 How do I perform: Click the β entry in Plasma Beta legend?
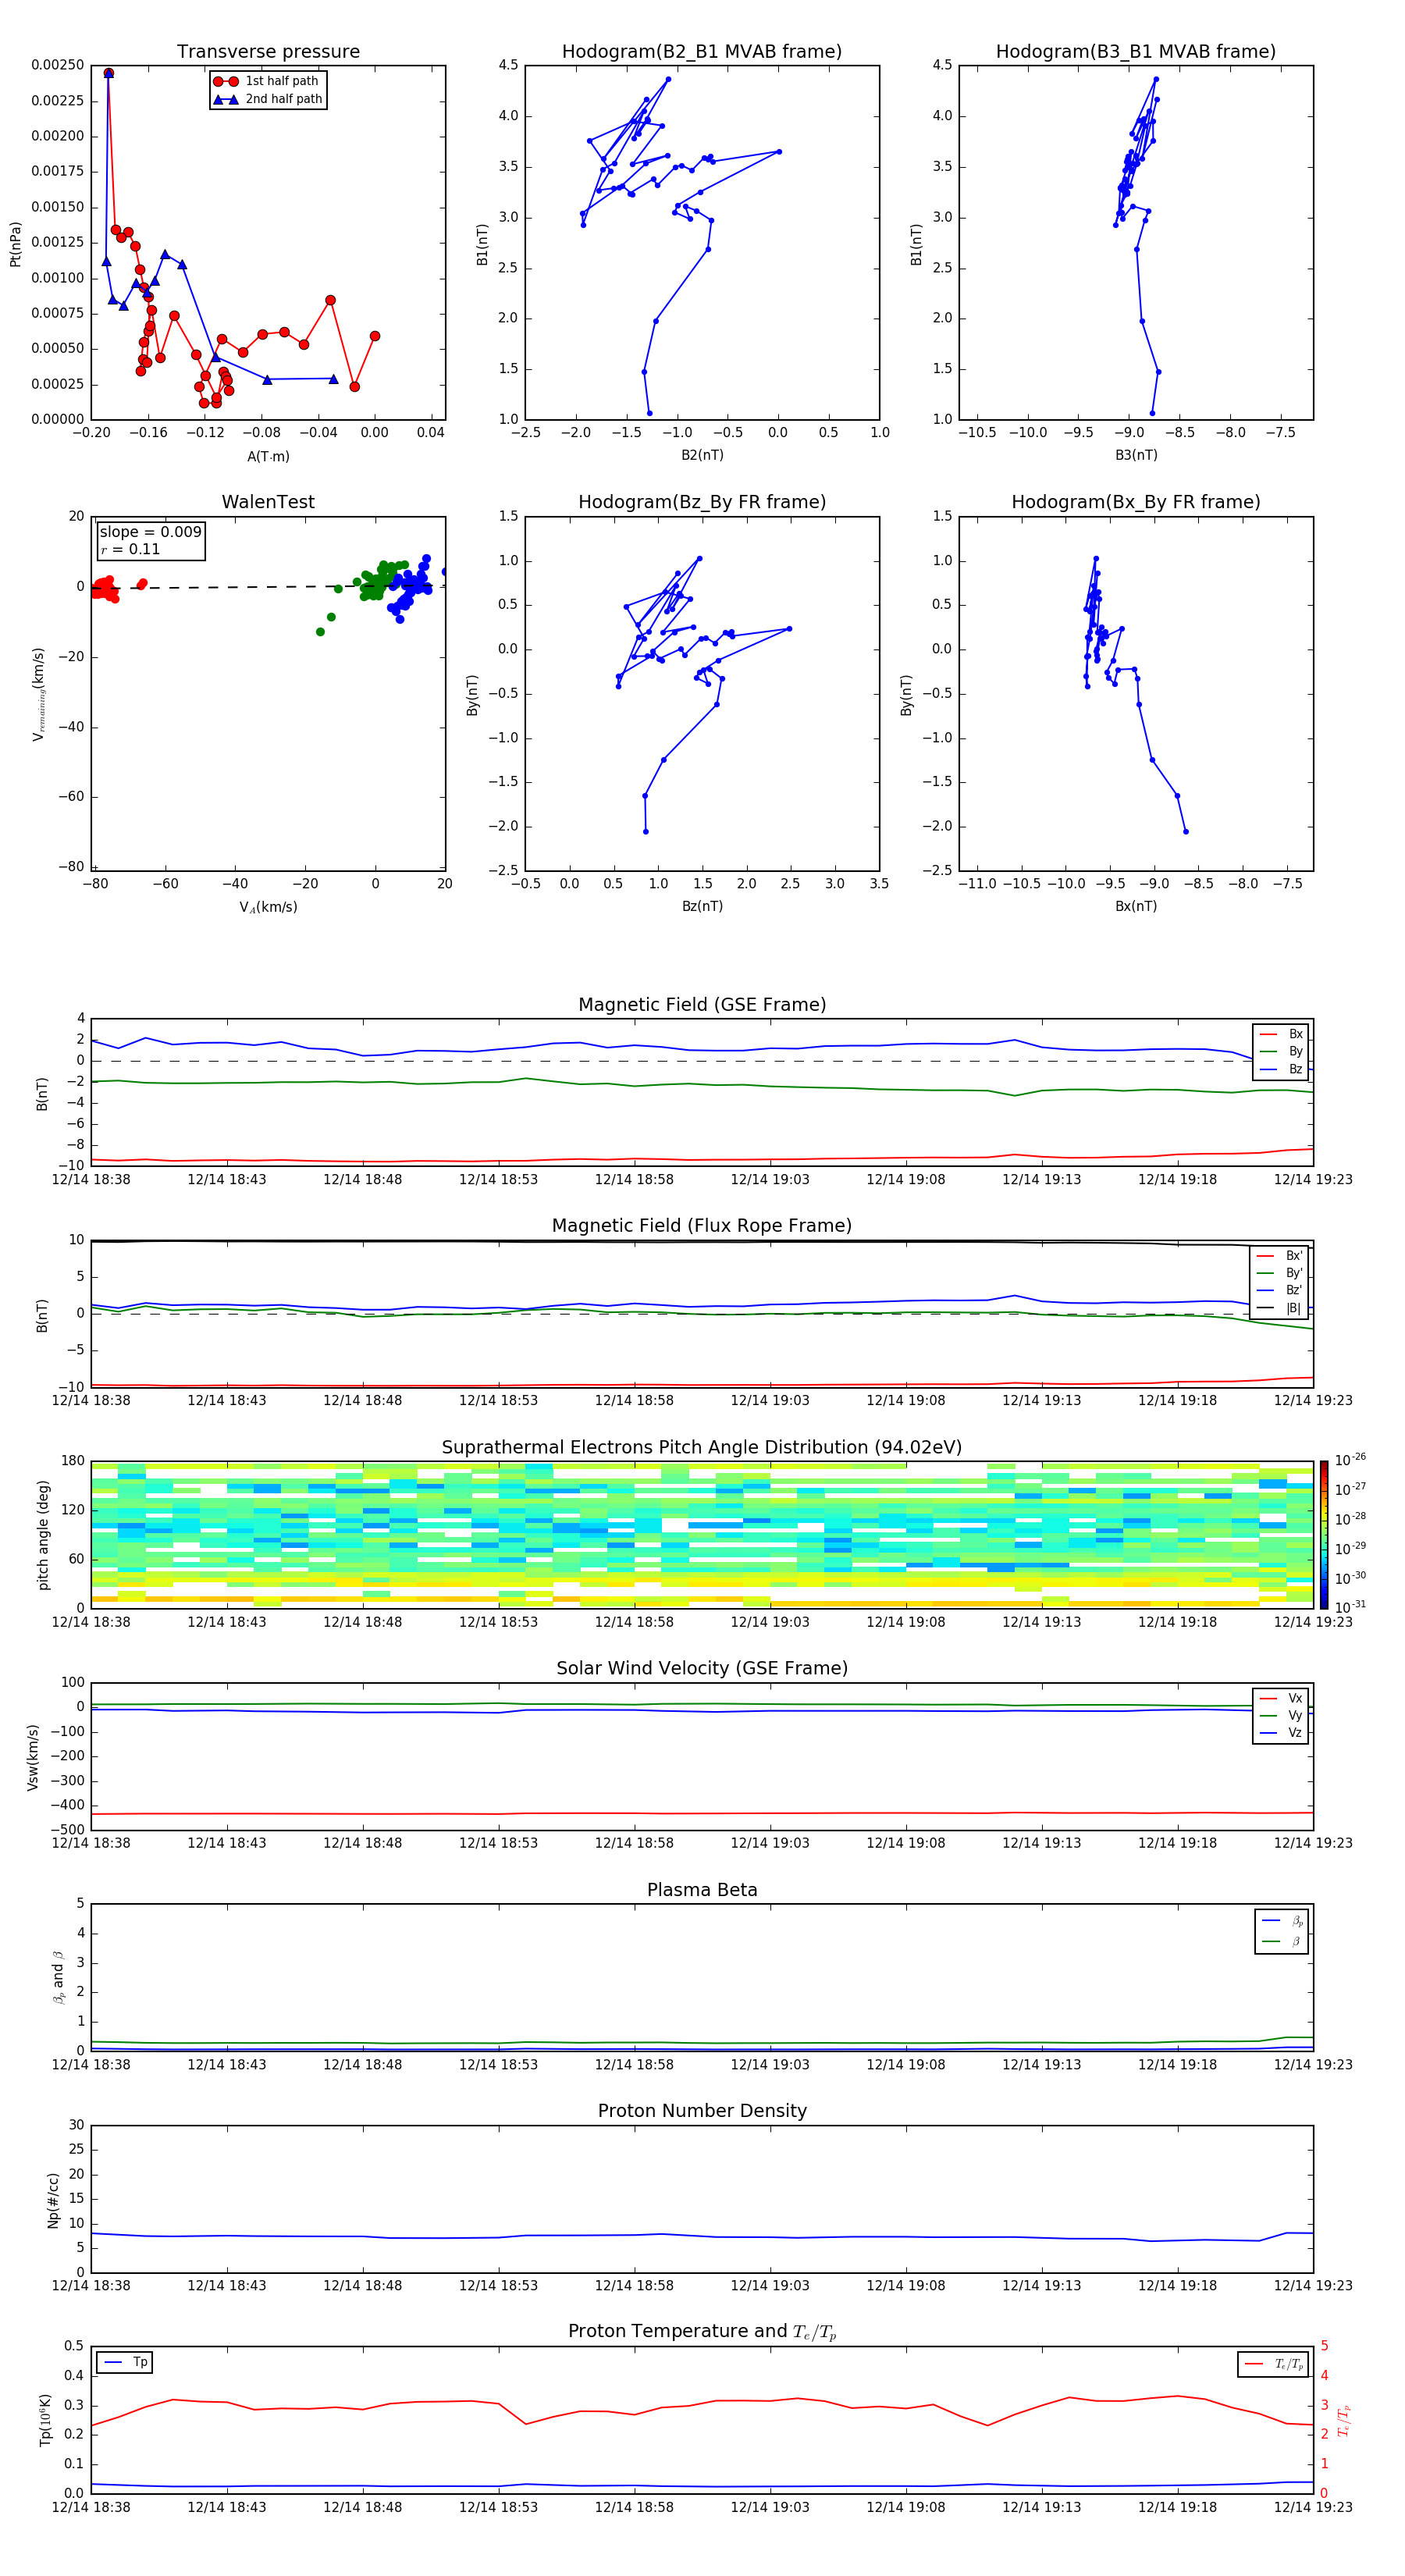pos(1281,1941)
